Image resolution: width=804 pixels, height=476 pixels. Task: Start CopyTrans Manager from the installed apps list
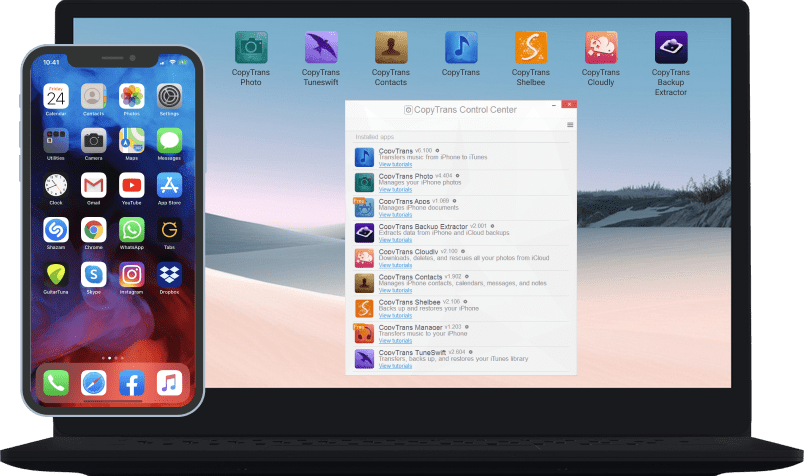364,333
